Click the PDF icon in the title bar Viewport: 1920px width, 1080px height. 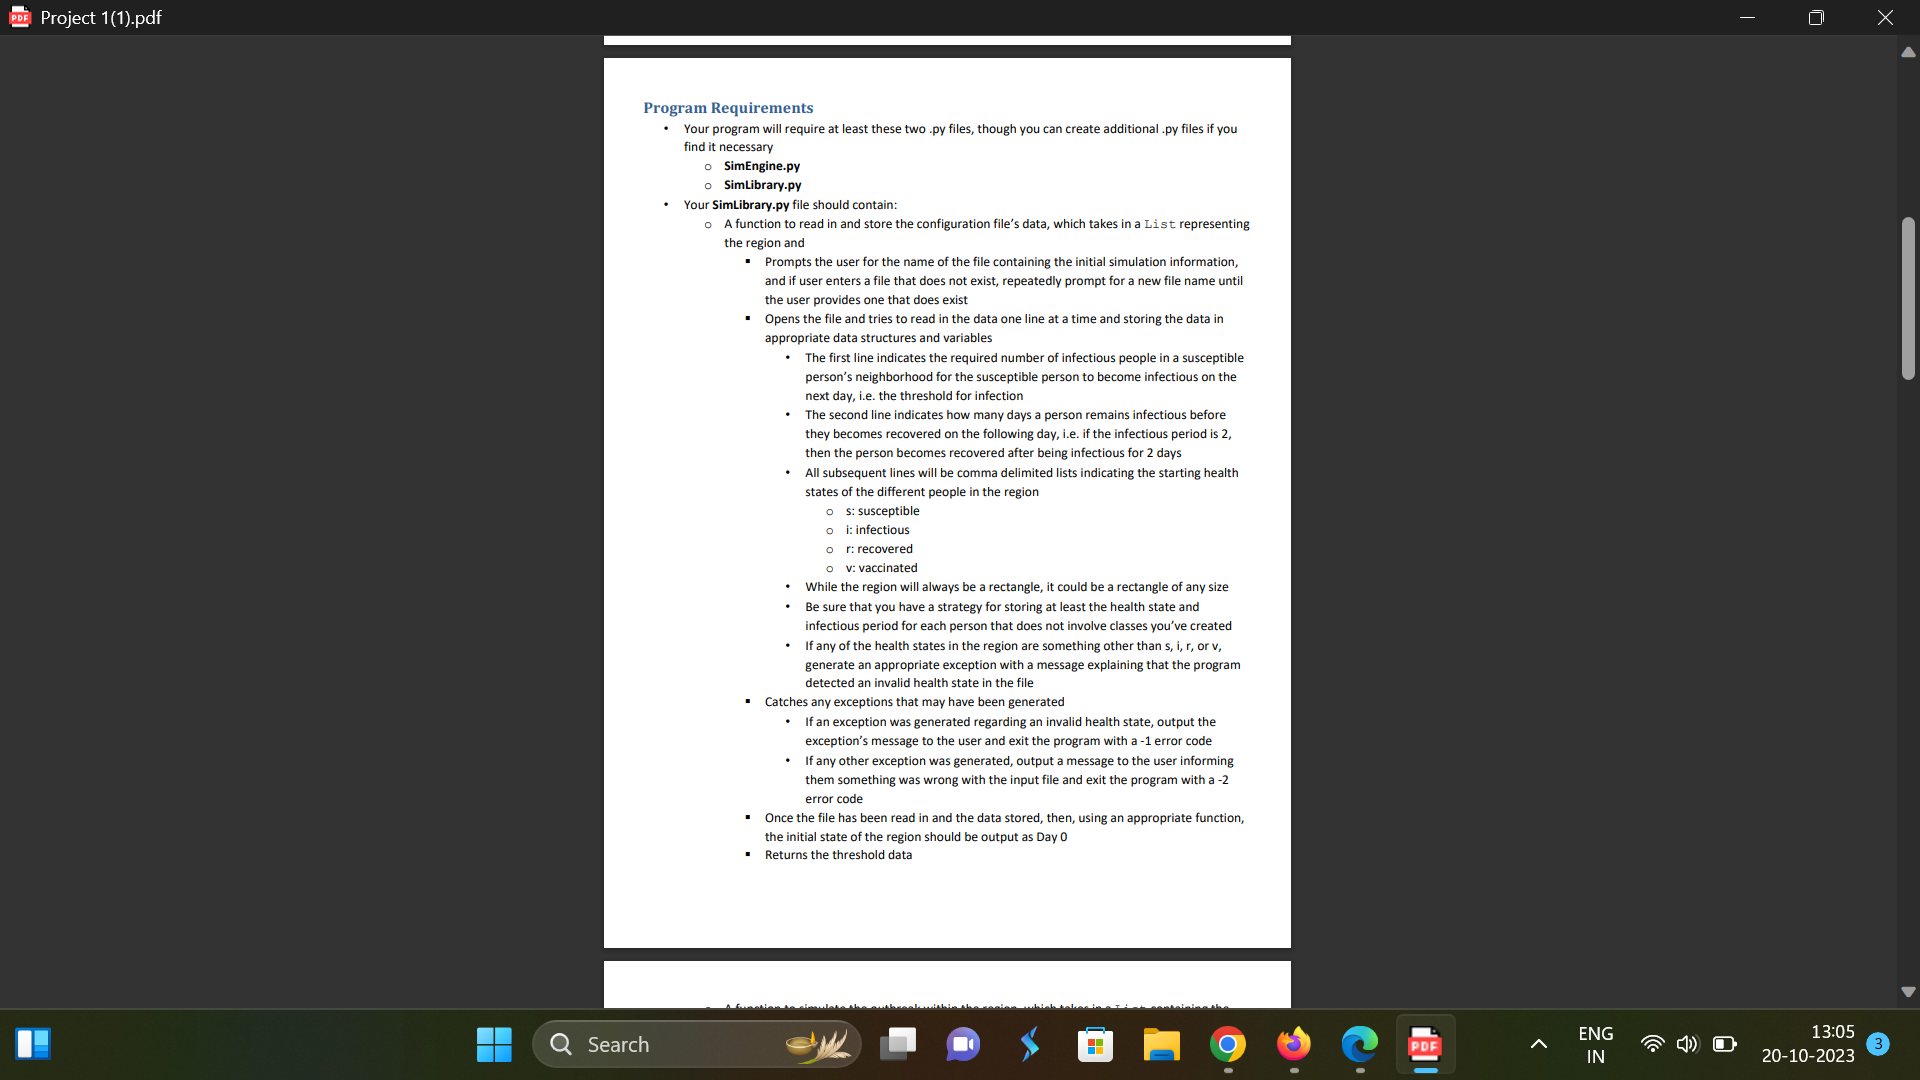click(20, 16)
